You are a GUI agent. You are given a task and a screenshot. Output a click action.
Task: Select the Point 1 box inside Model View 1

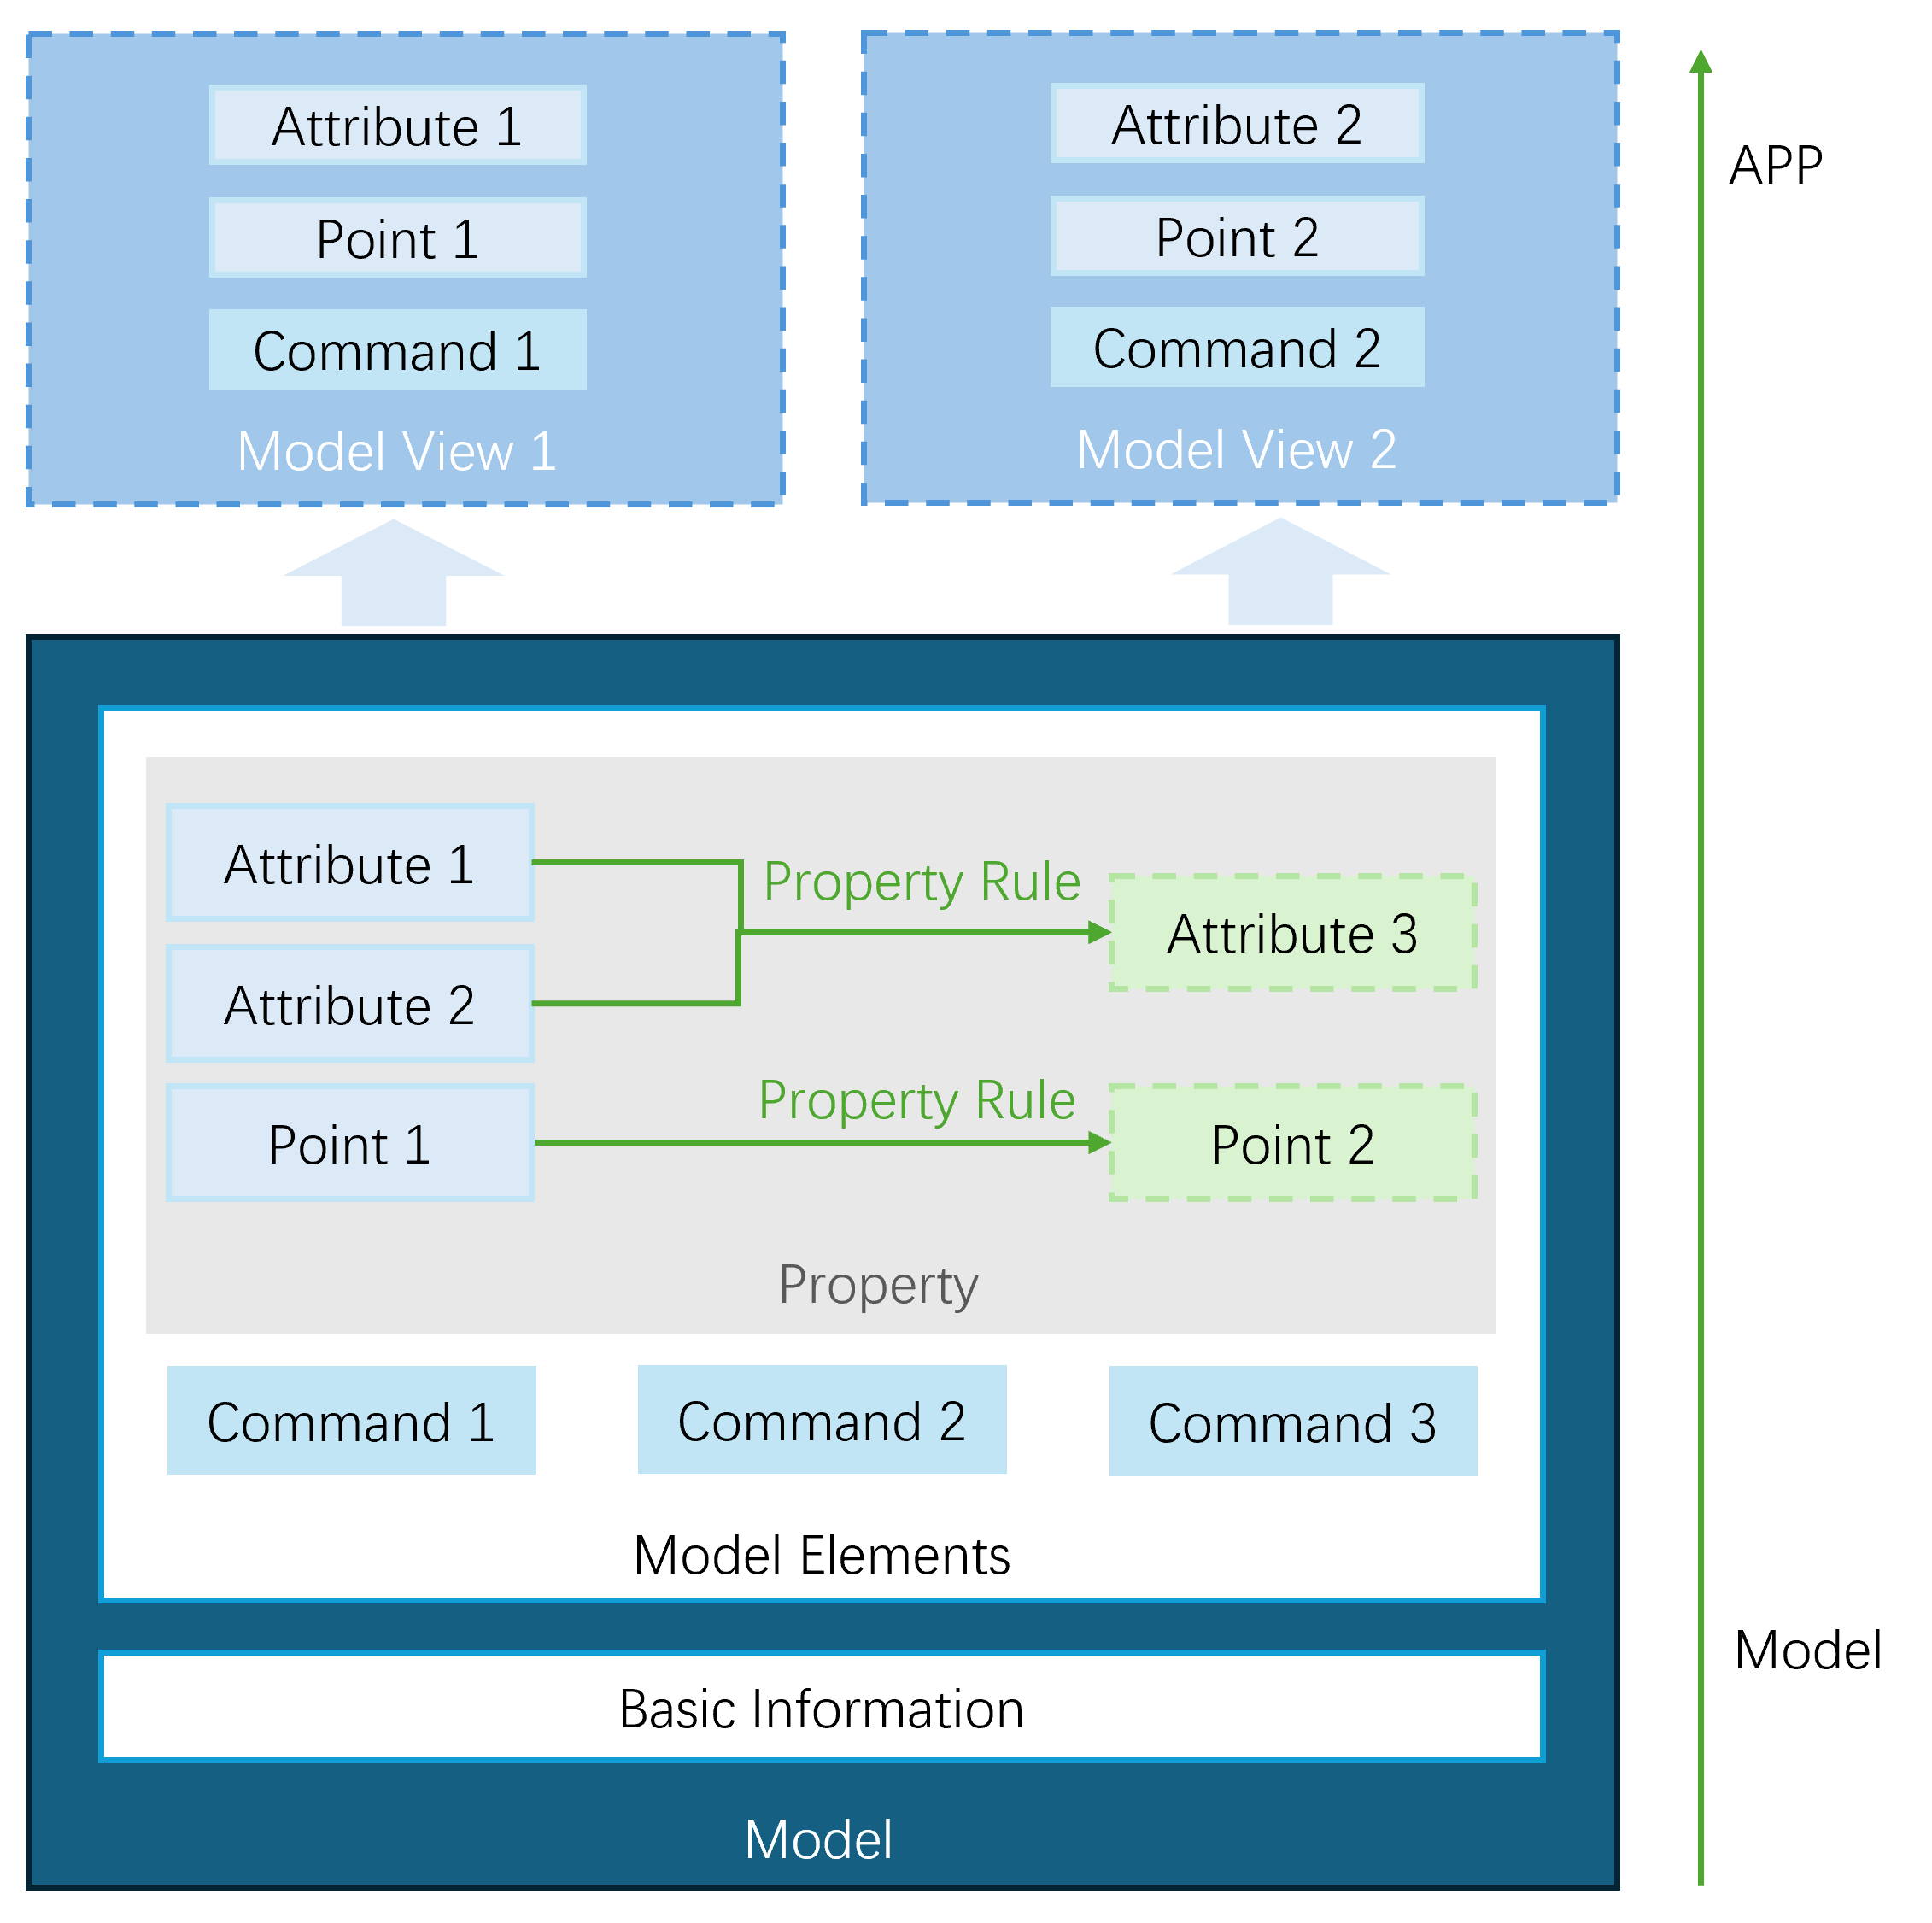tap(397, 238)
